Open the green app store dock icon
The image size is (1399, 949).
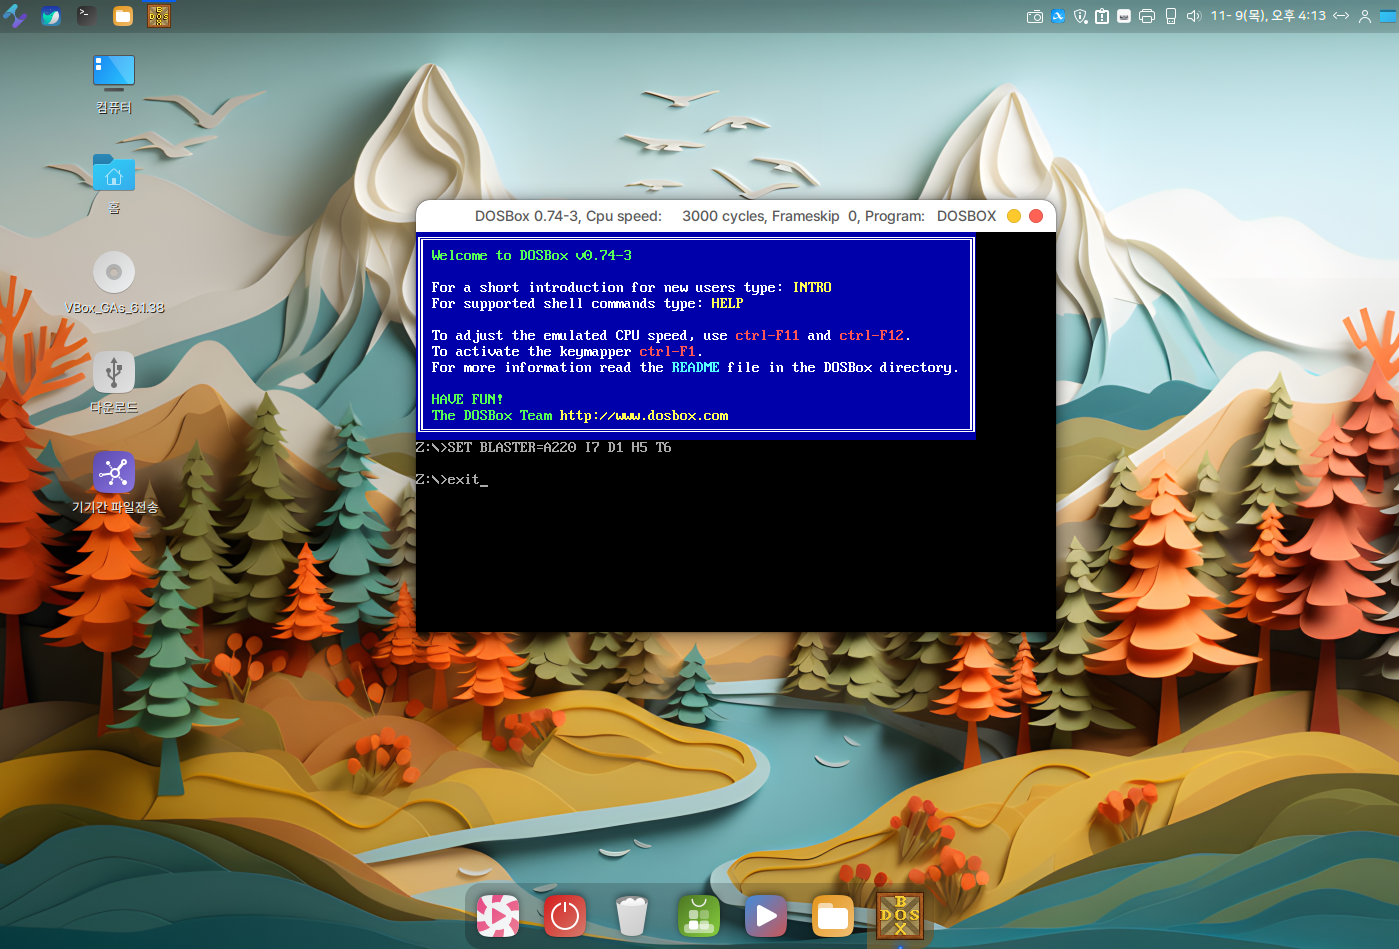(x=699, y=916)
